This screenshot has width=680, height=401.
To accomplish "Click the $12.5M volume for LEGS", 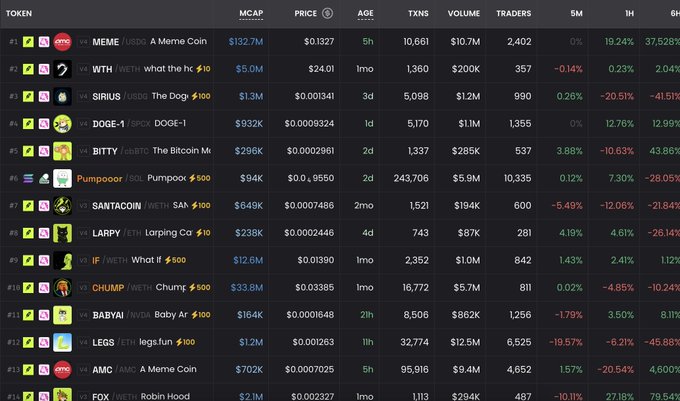I will [x=465, y=342].
